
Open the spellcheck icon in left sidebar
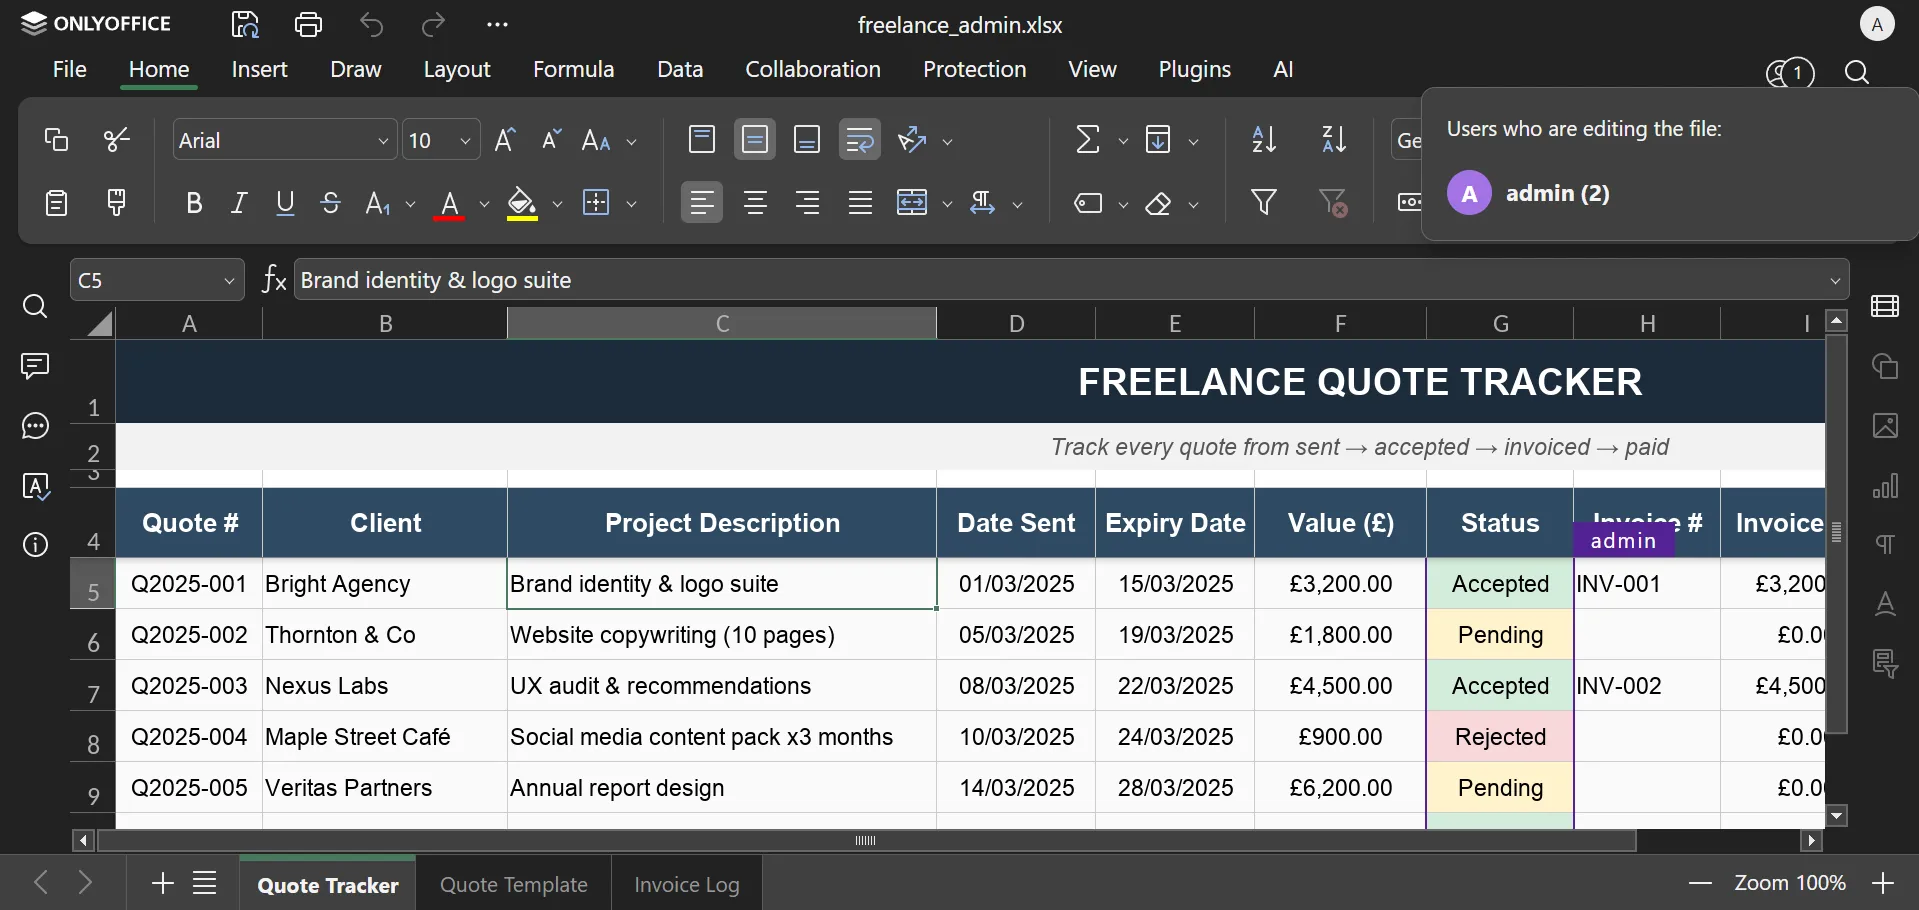pos(35,487)
